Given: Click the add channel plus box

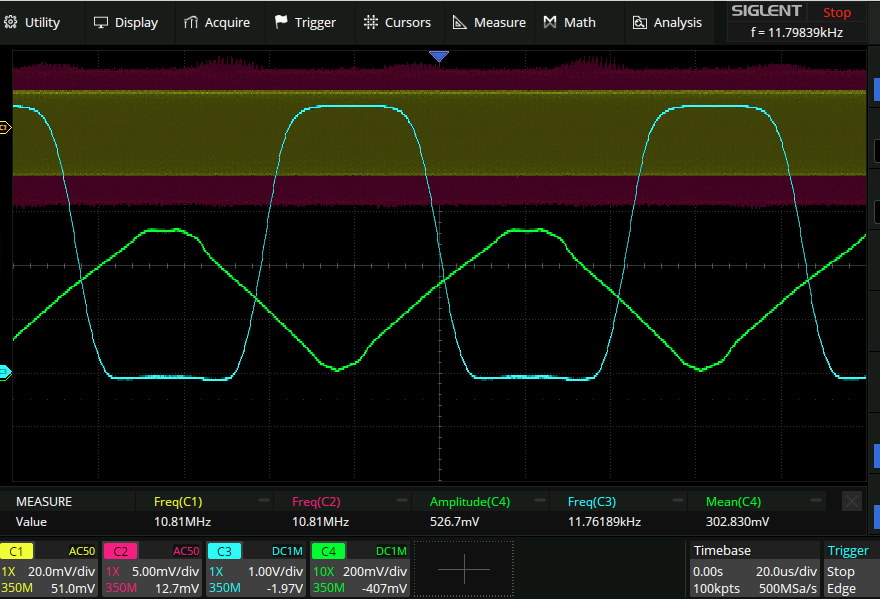Looking at the screenshot, I should point(464,570).
